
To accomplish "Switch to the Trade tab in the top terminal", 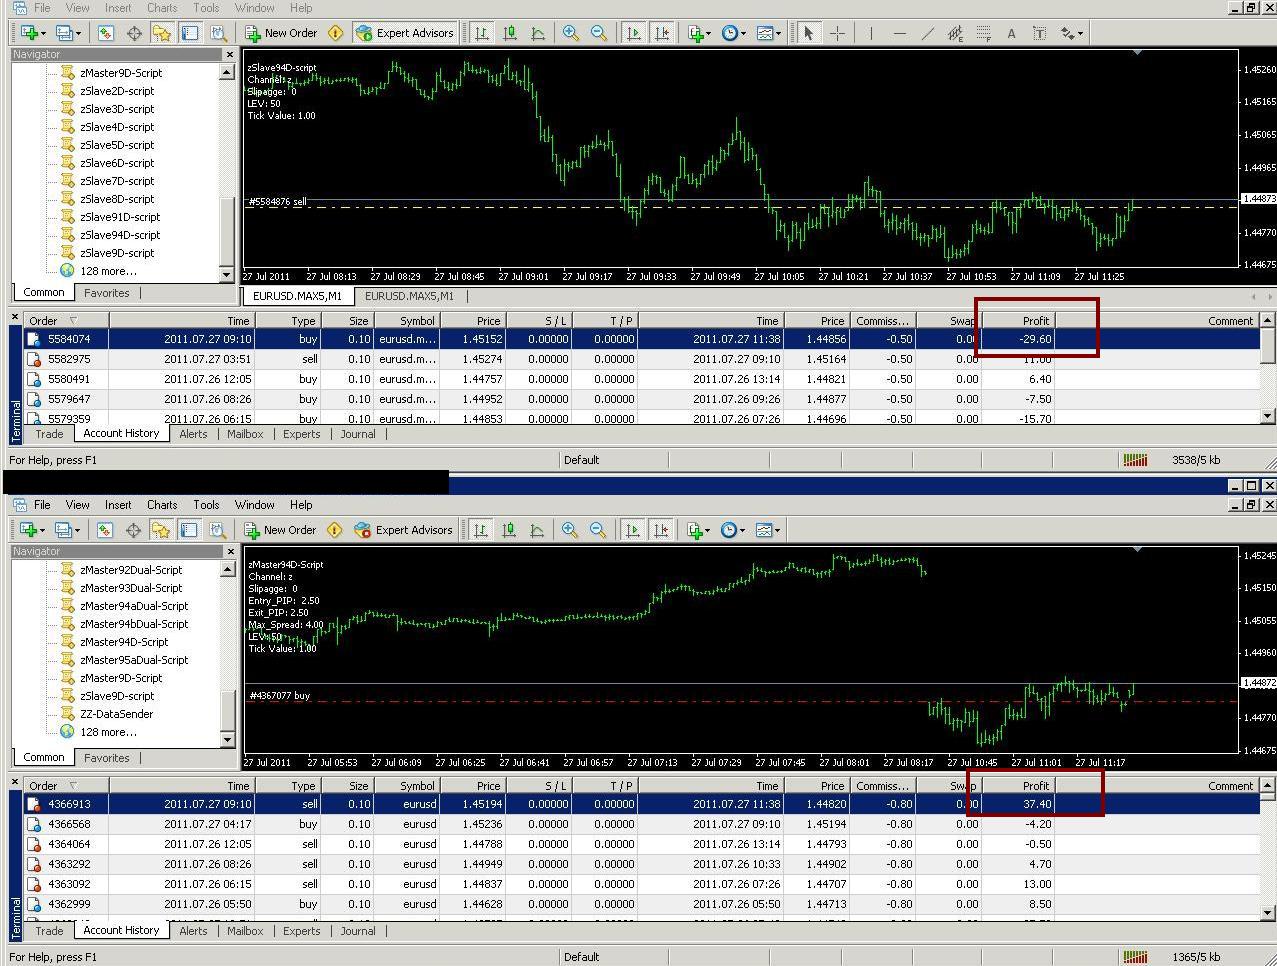I will click(49, 434).
